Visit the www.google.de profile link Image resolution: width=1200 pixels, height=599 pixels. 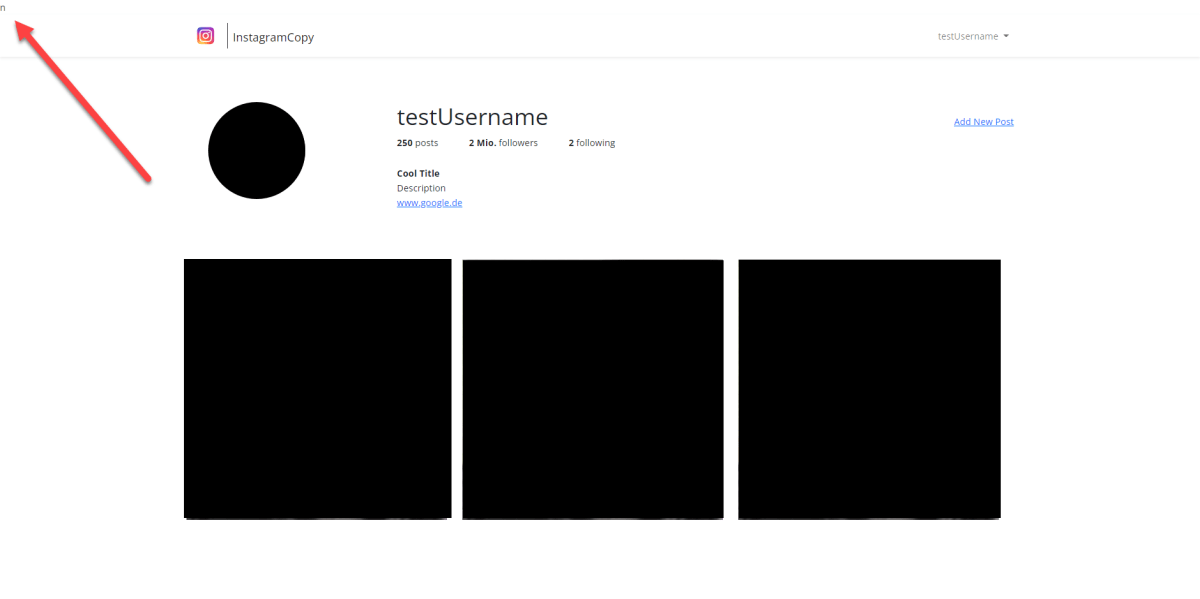[x=429, y=202]
